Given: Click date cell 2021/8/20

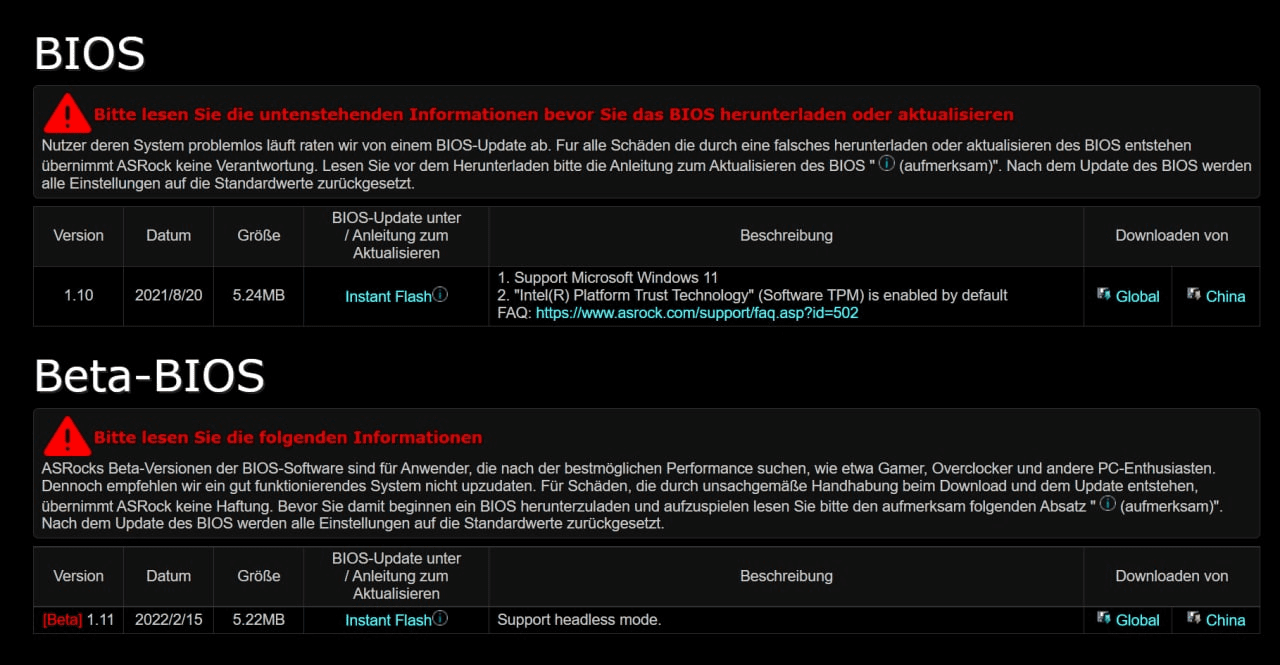Looking at the screenshot, I should 168,296.
